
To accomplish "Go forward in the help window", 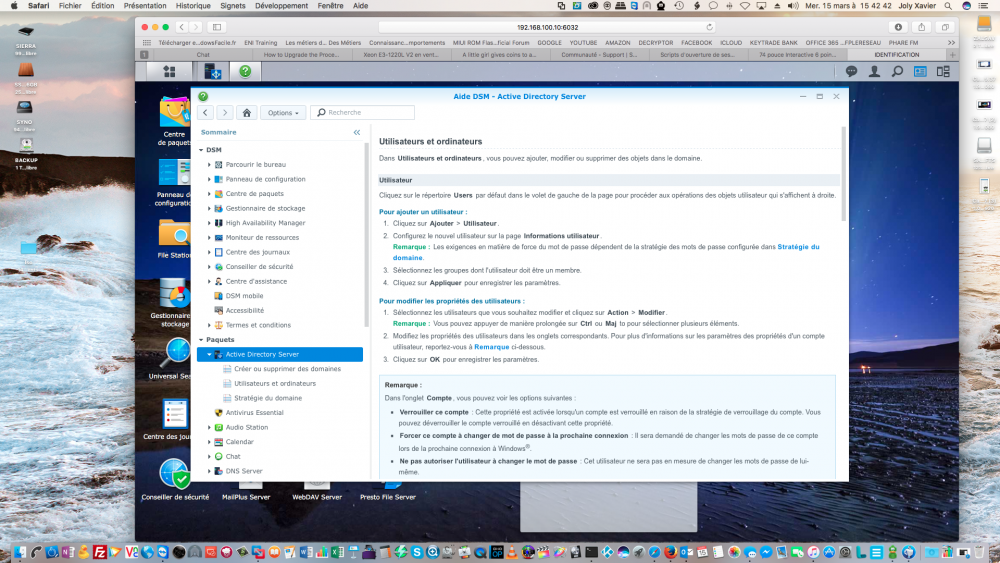I will tap(224, 113).
